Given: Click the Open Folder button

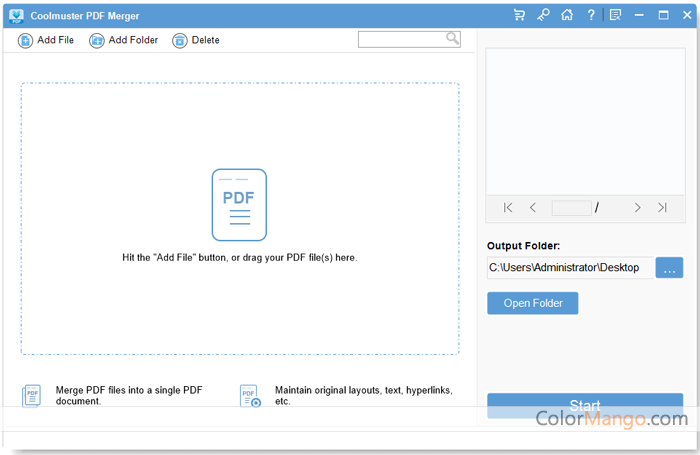Looking at the screenshot, I should click(x=533, y=303).
